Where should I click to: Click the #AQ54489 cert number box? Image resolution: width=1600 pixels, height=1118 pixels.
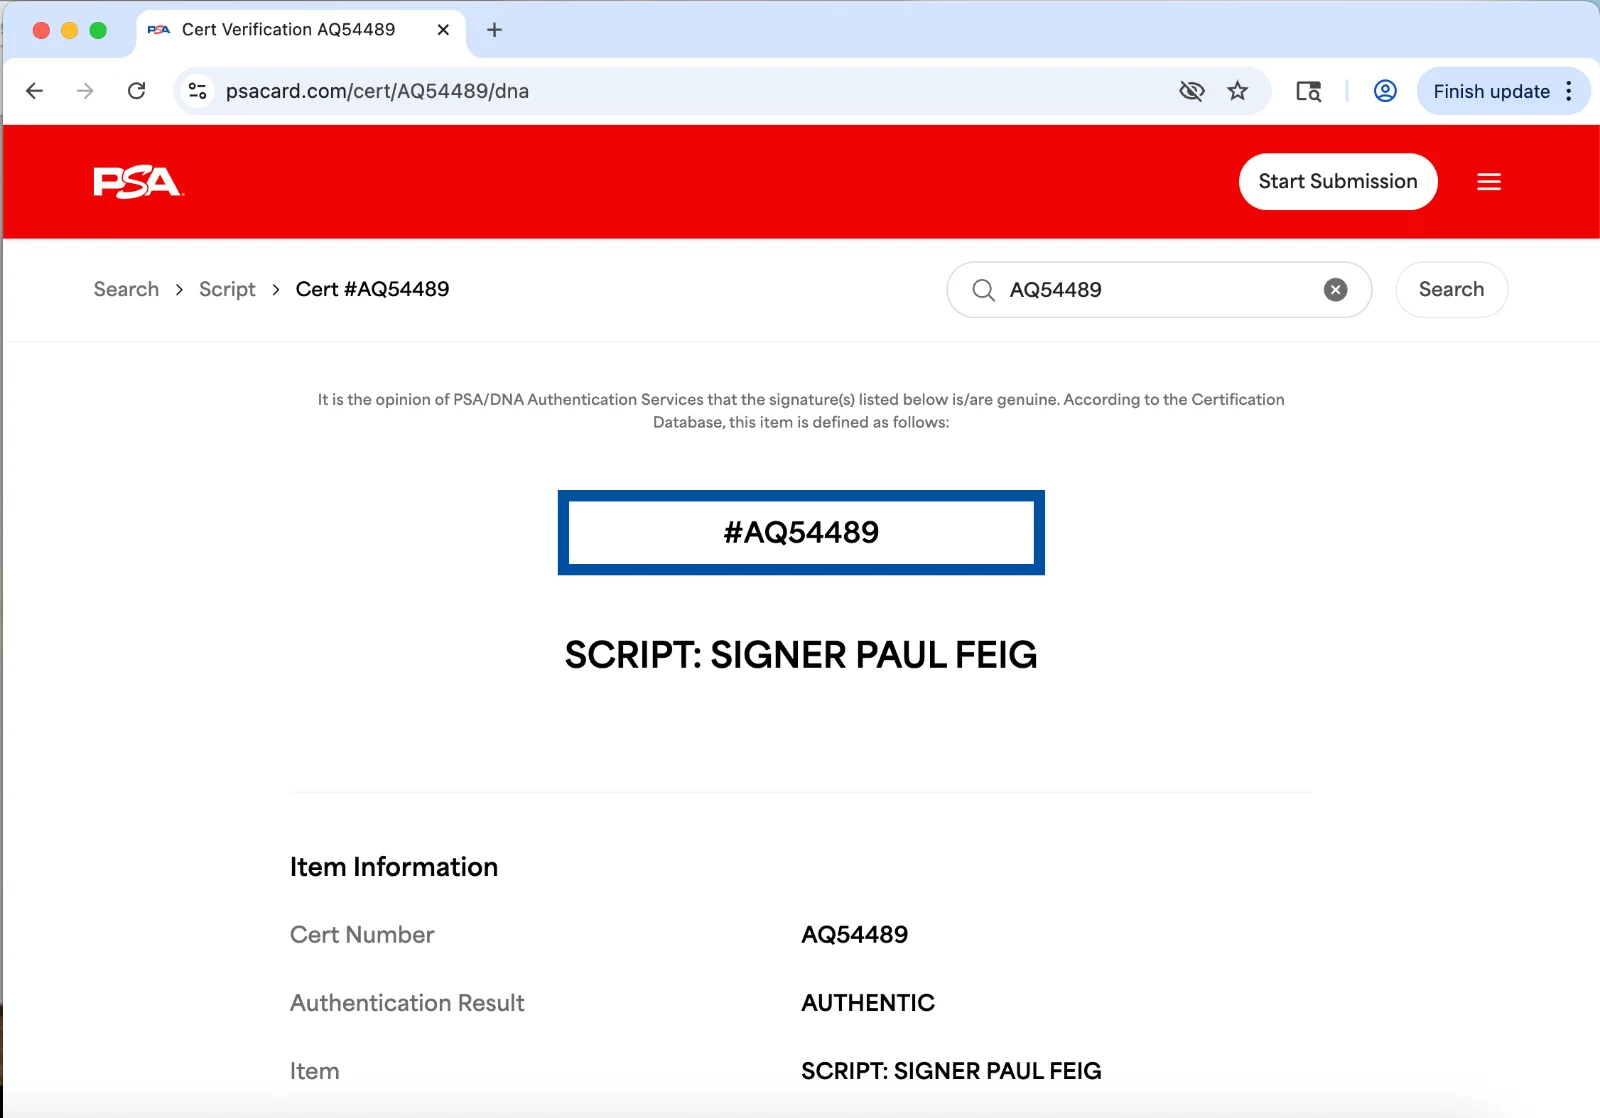coord(801,532)
